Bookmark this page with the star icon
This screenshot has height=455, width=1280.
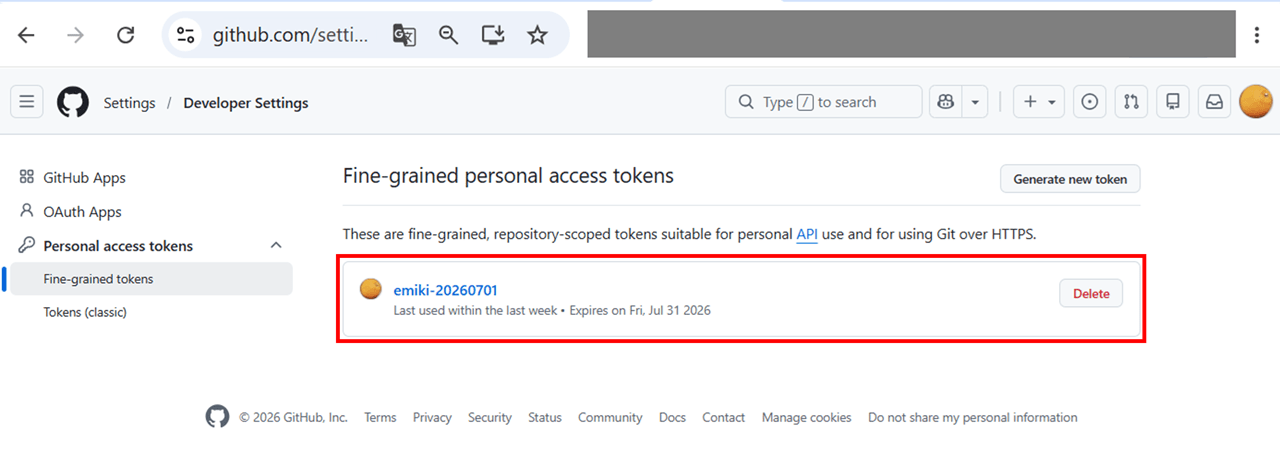click(538, 35)
